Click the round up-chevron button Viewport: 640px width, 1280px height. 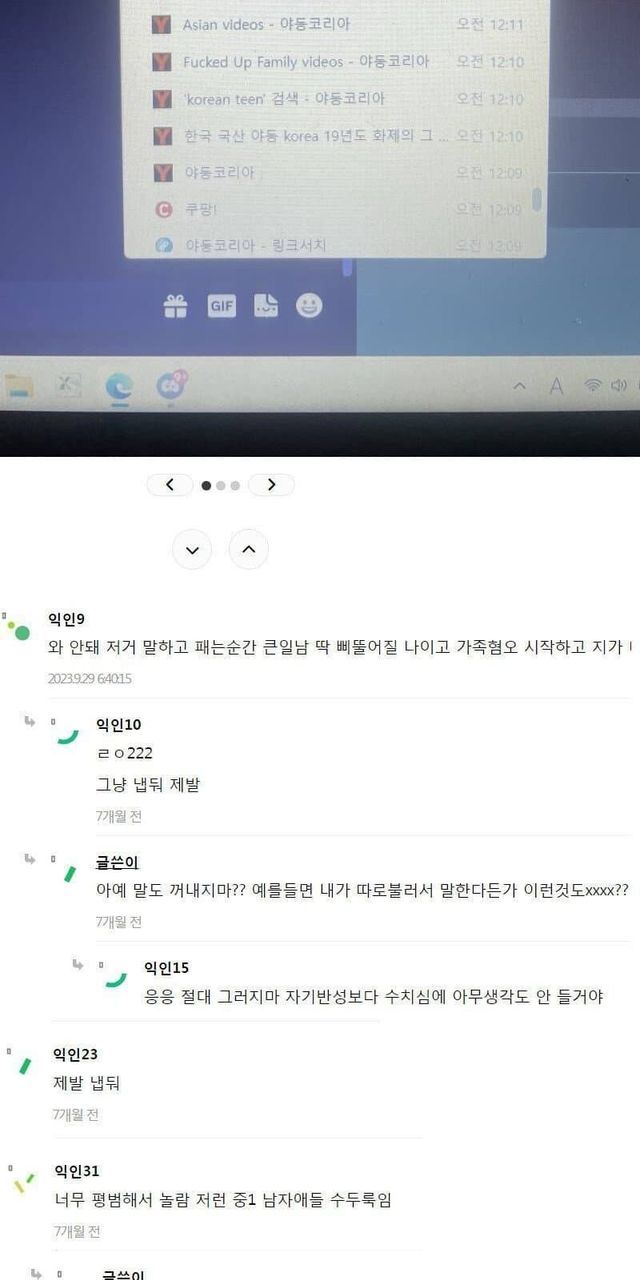(x=249, y=549)
